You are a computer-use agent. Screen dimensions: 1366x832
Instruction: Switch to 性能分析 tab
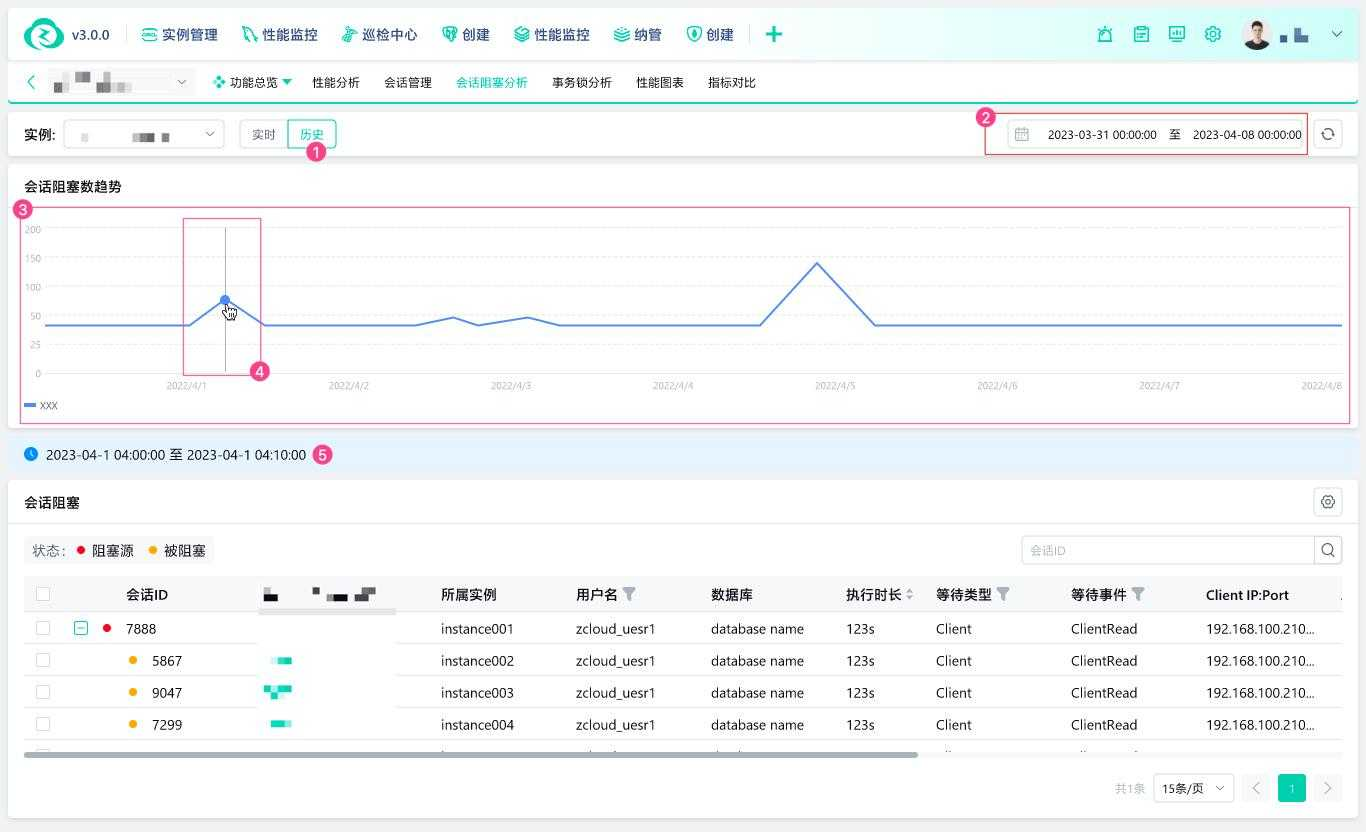click(x=336, y=83)
